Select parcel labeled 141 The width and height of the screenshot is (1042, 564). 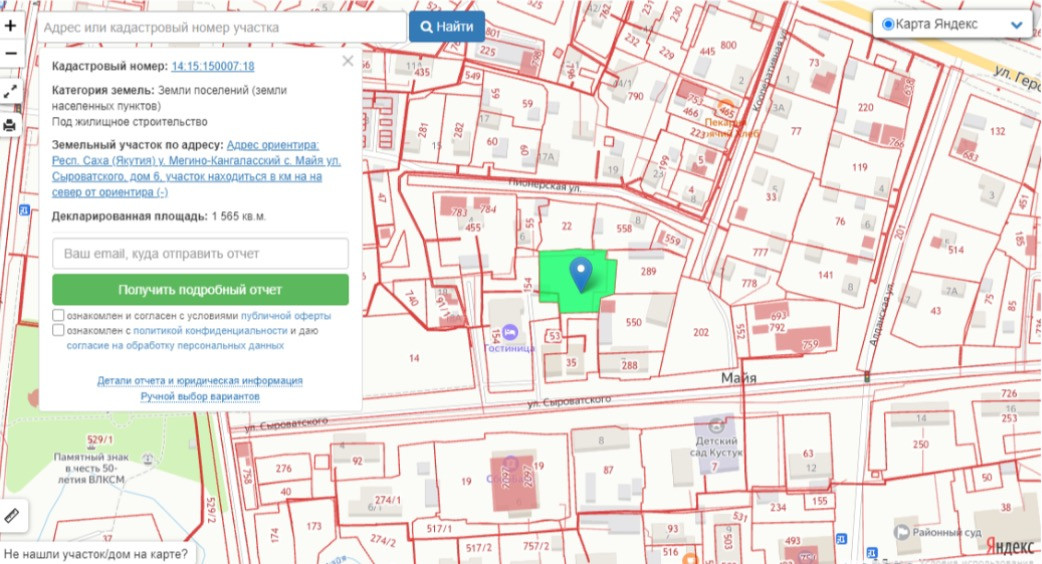(x=825, y=275)
